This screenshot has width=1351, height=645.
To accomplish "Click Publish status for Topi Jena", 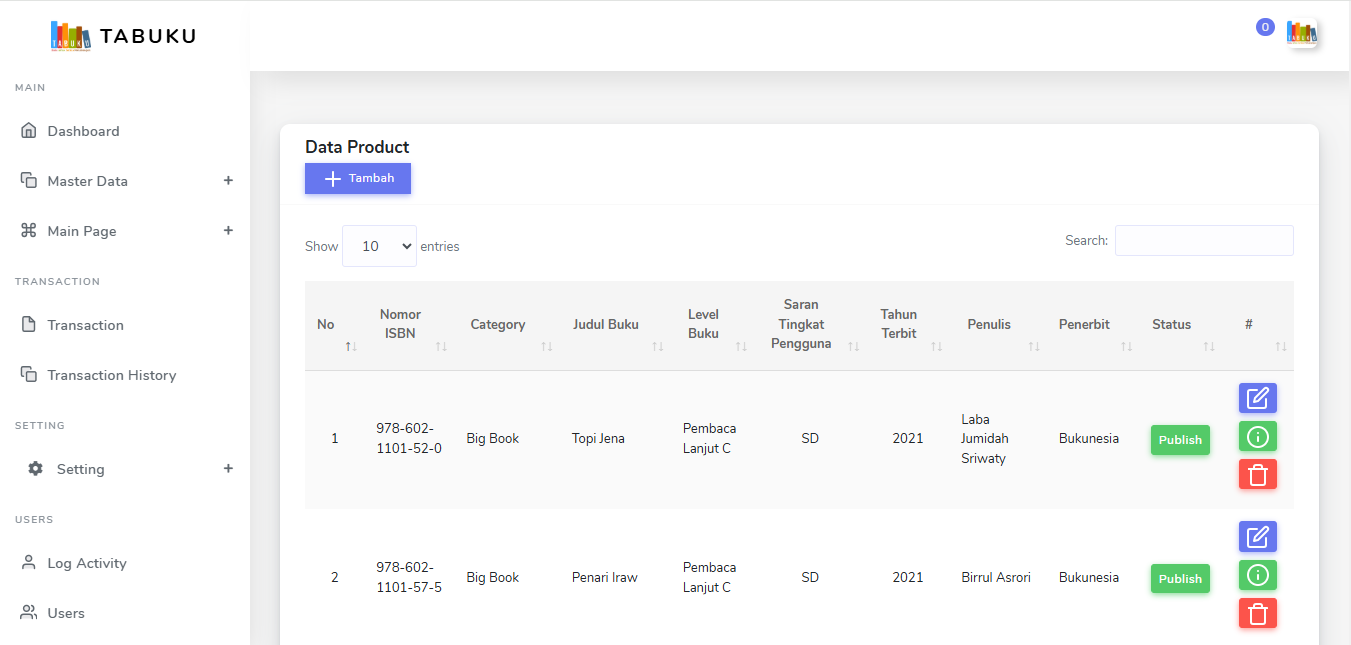I will [1180, 440].
